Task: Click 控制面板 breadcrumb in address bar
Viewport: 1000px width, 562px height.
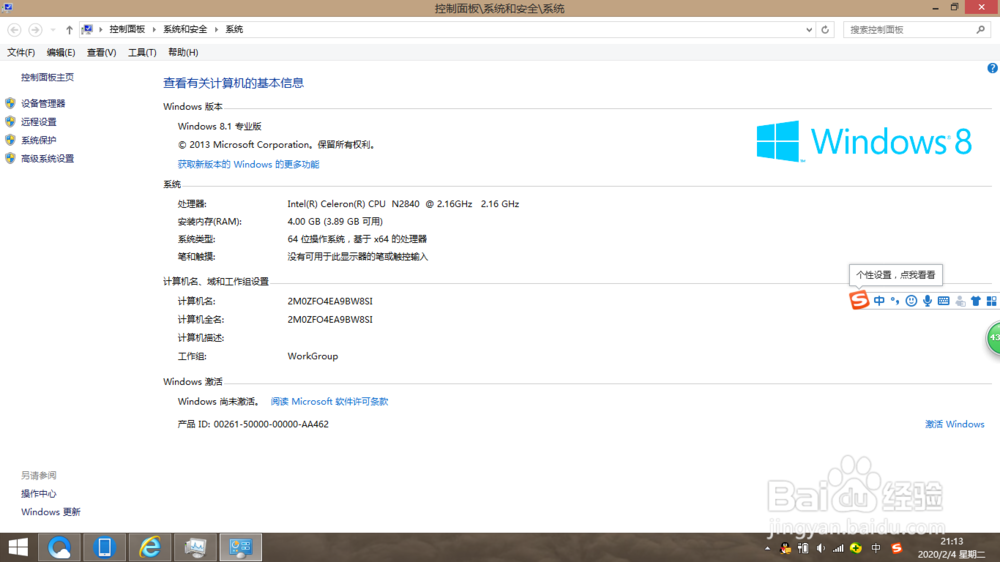Action: pos(127,29)
